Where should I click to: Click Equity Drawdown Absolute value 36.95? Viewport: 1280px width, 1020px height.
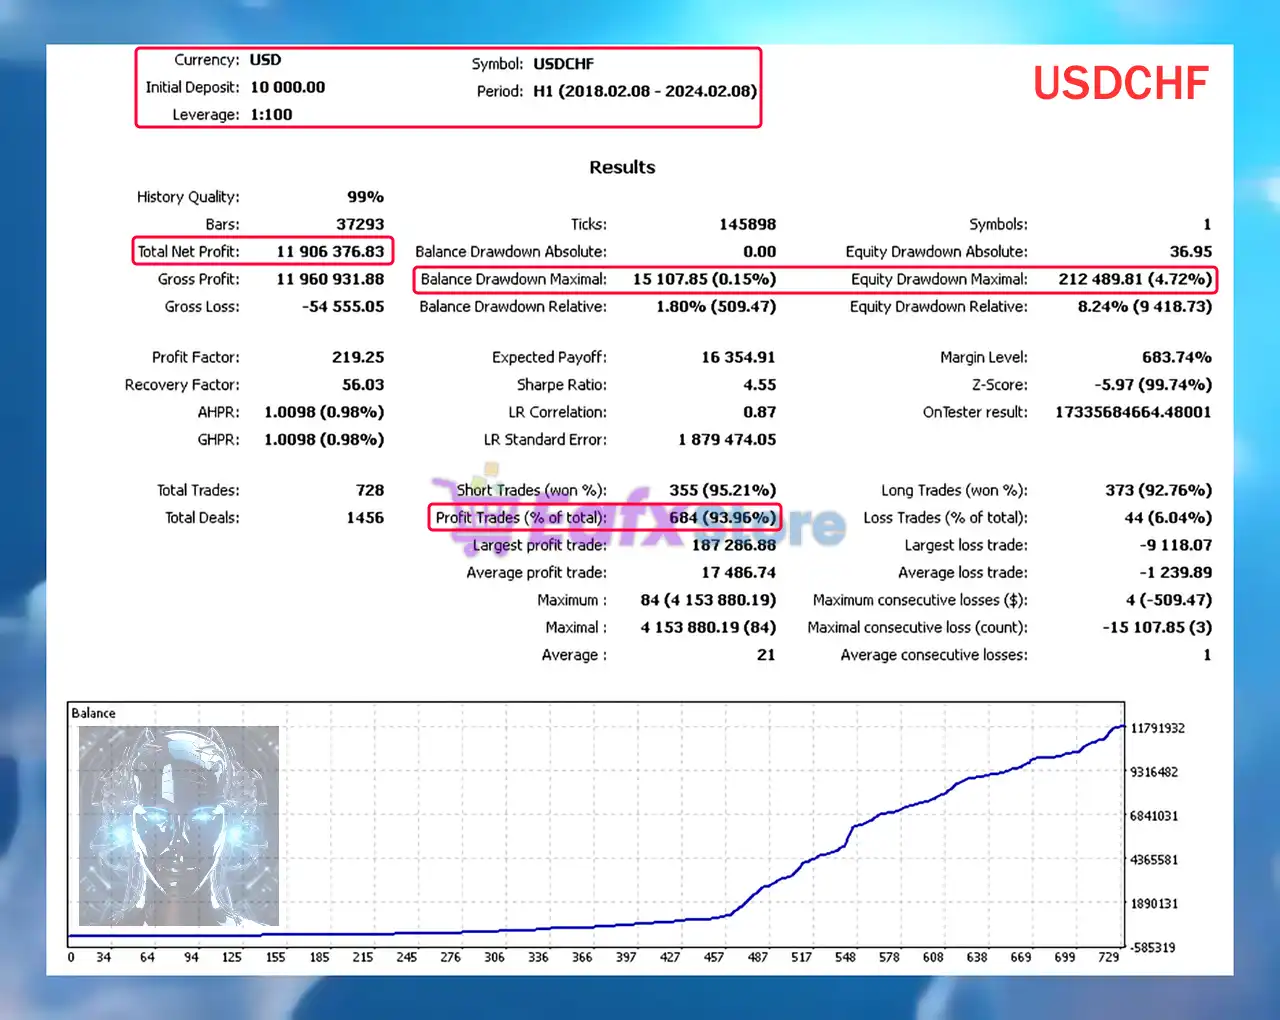click(1190, 252)
